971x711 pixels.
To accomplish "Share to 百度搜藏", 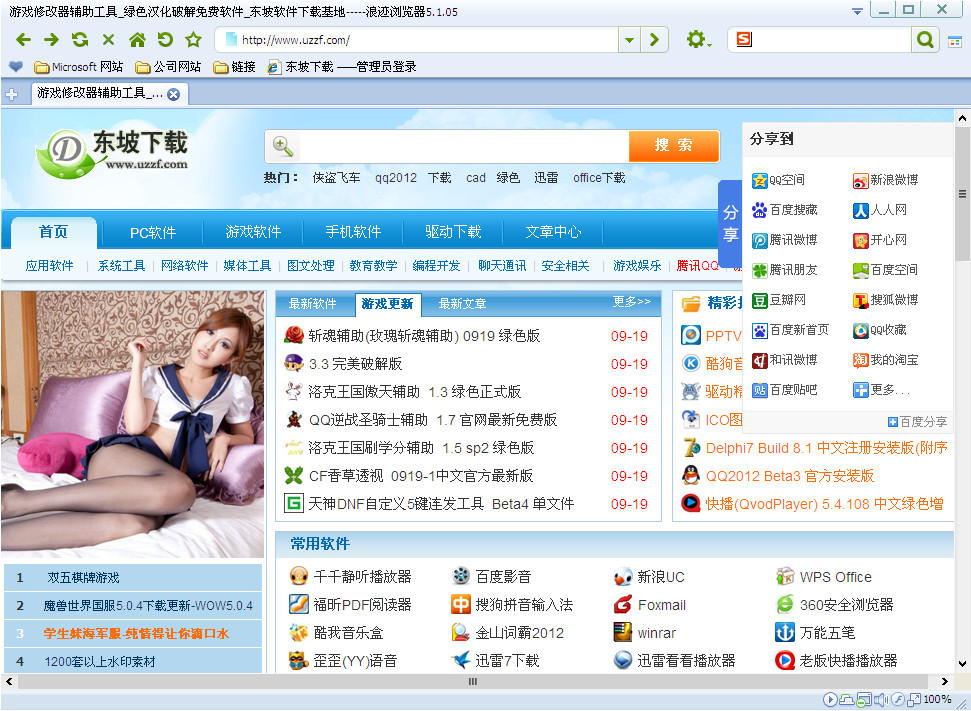I will pos(785,210).
